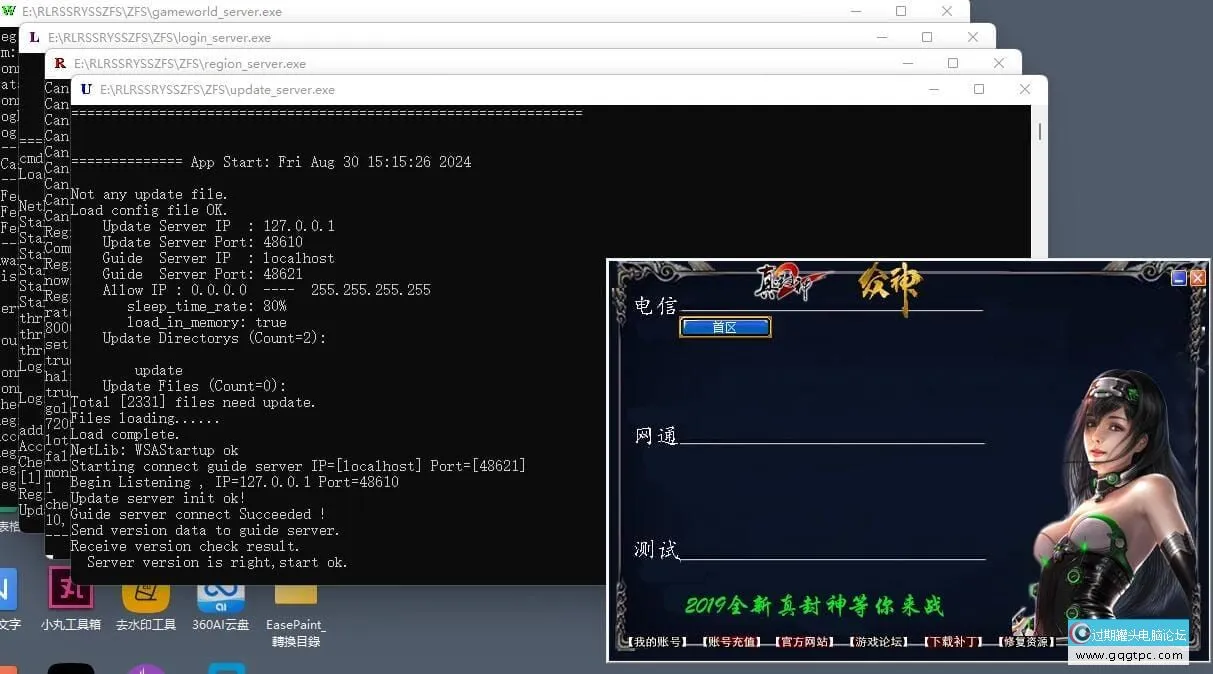Minimize the game launcher window
The height and width of the screenshot is (674, 1213).
click(x=1179, y=278)
